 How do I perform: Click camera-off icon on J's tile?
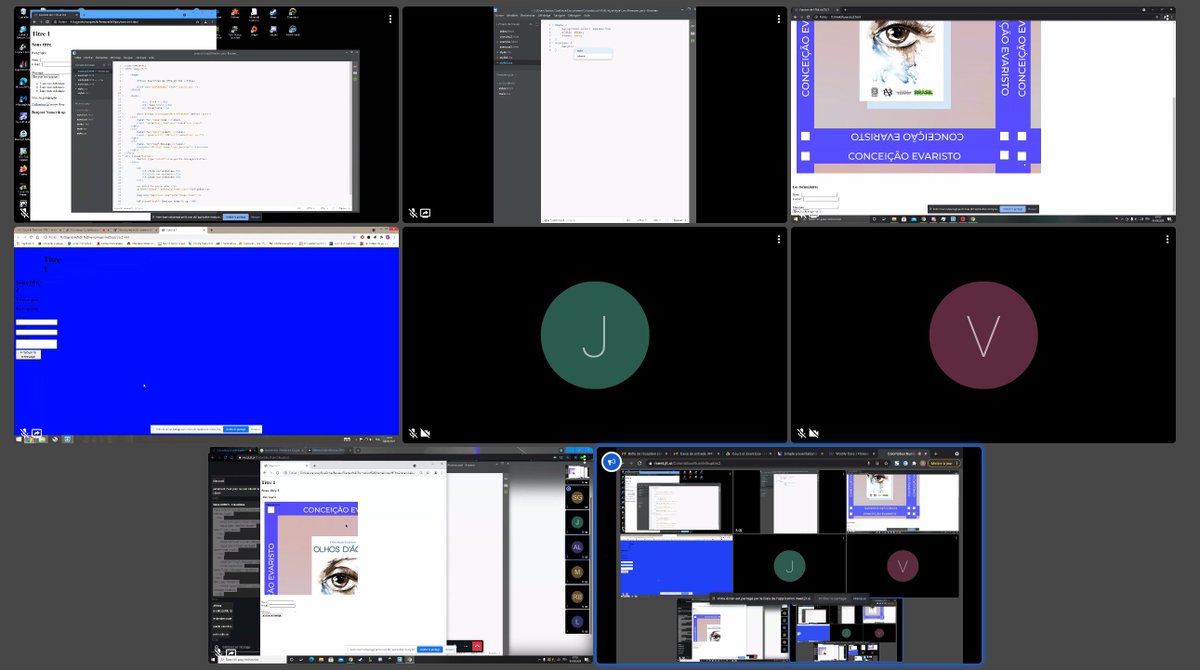coord(426,434)
